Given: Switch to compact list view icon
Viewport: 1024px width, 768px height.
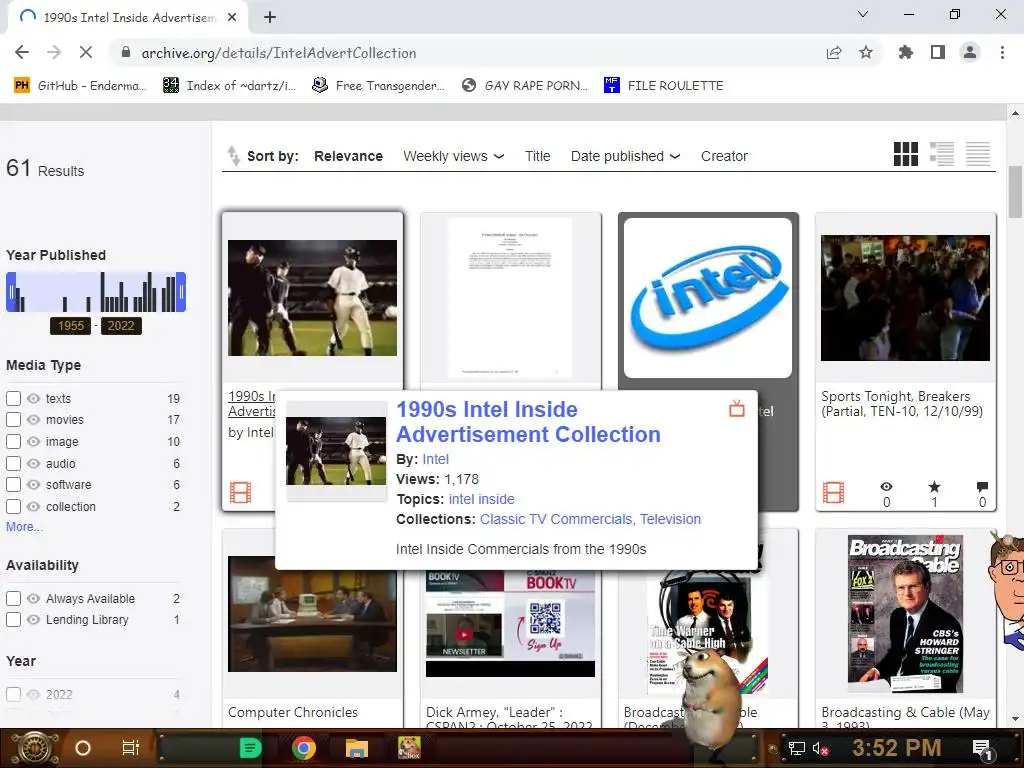Looking at the screenshot, I should click(978, 154).
